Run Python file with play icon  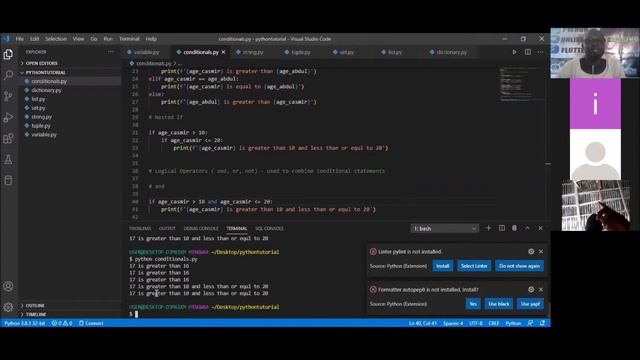514,52
